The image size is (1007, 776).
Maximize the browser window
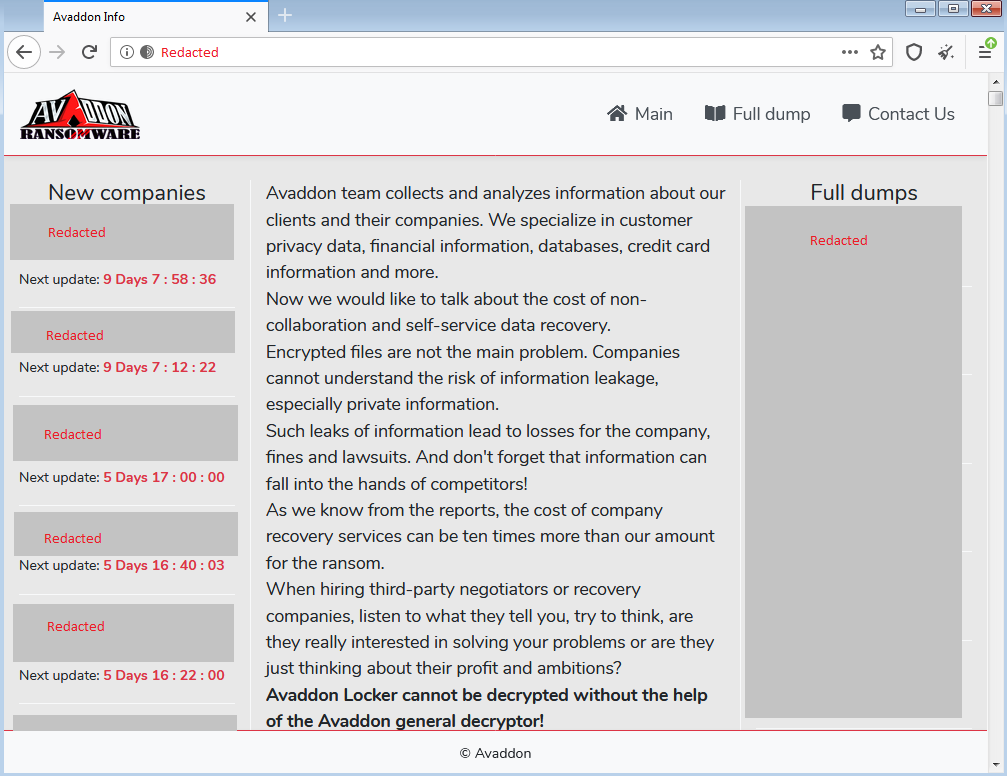(x=953, y=9)
